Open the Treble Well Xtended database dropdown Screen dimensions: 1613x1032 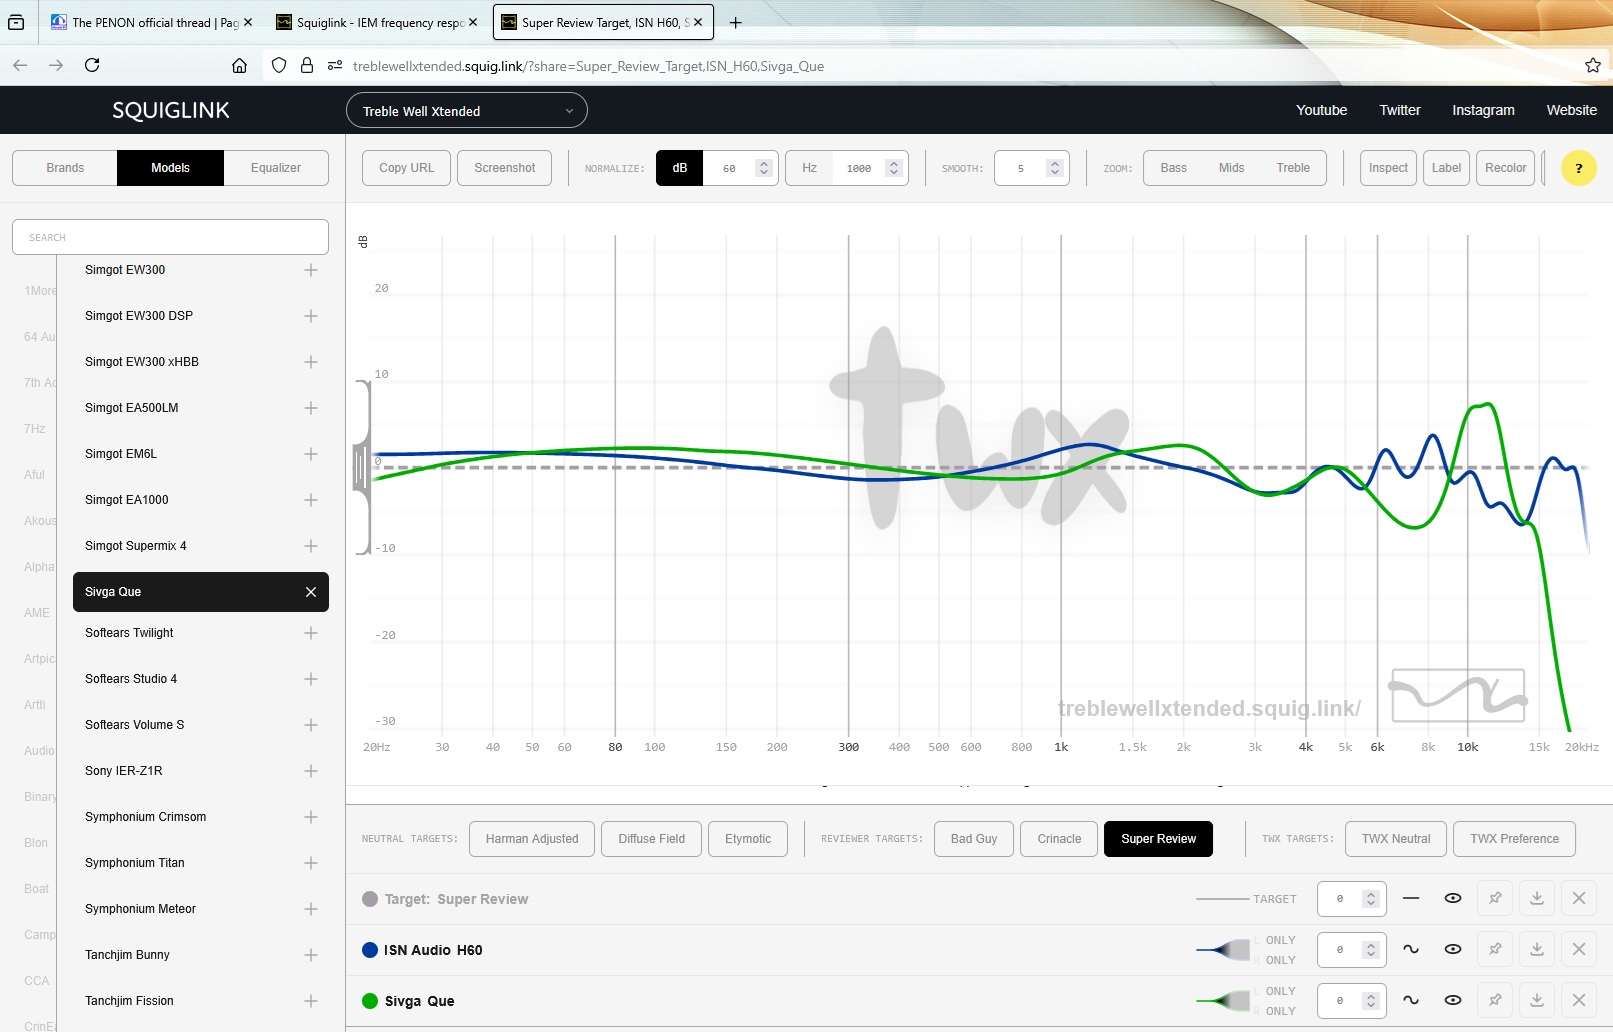466,111
